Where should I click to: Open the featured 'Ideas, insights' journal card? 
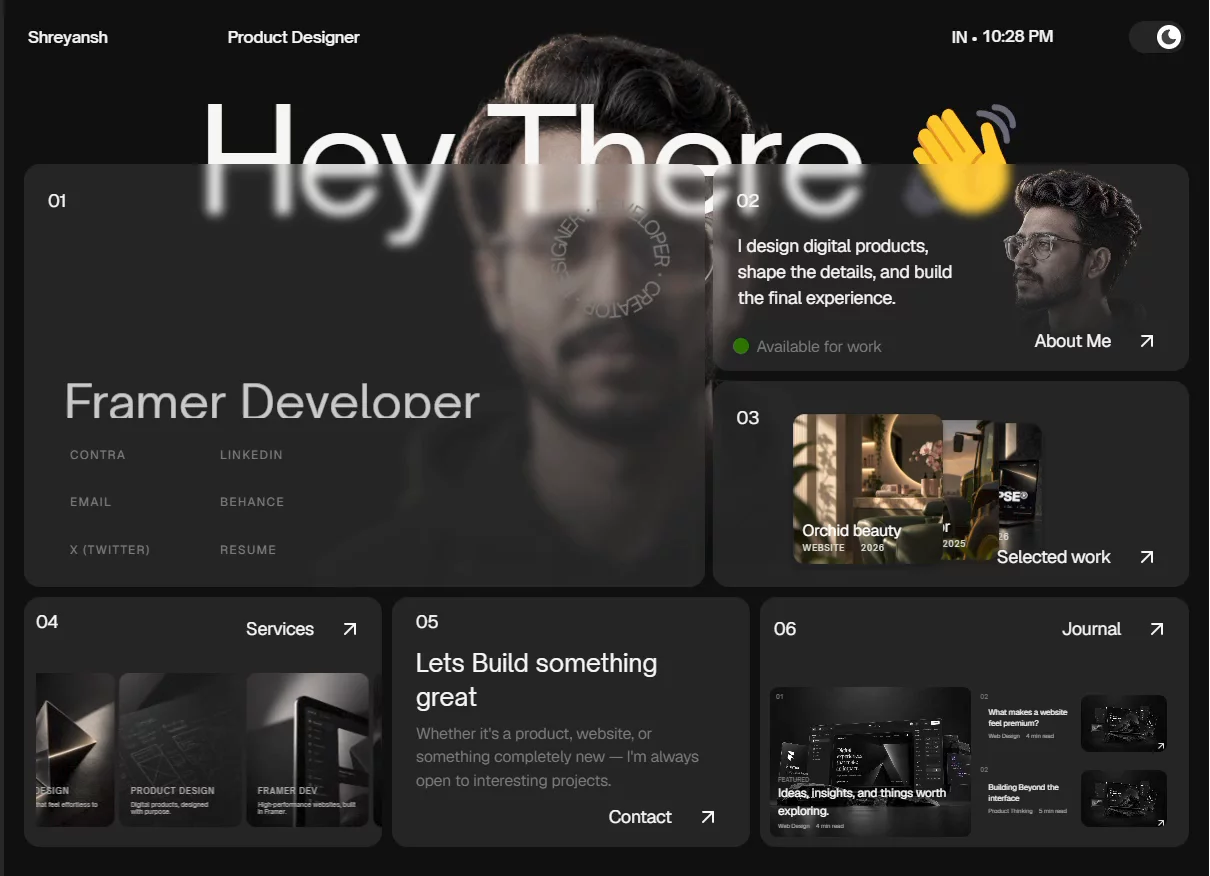(x=870, y=761)
